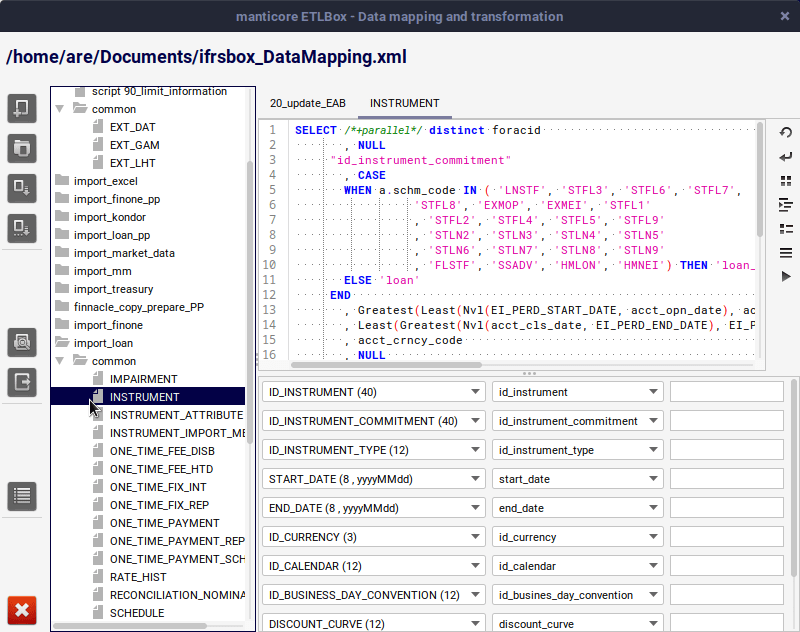Open the START_DATE (8, yyyyMMdd) dropdown
Viewport: 800px width, 632px height.
pyautogui.click(x=374, y=479)
